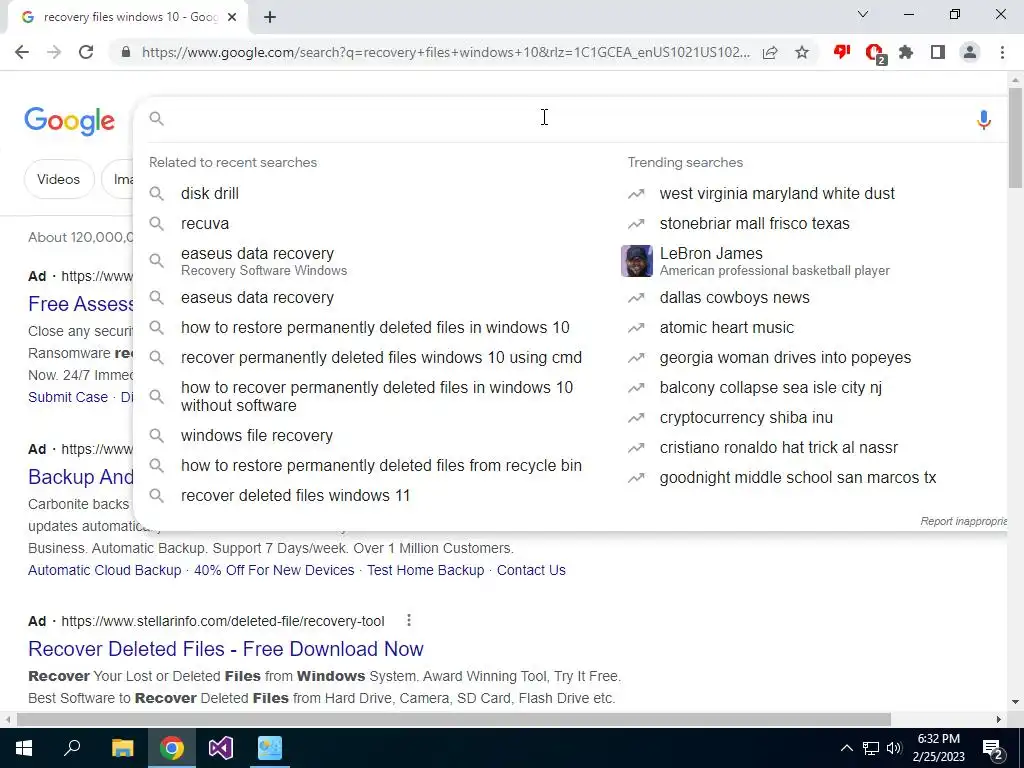Share this page icon in address bar
The width and height of the screenshot is (1024, 768).
(x=770, y=52)
